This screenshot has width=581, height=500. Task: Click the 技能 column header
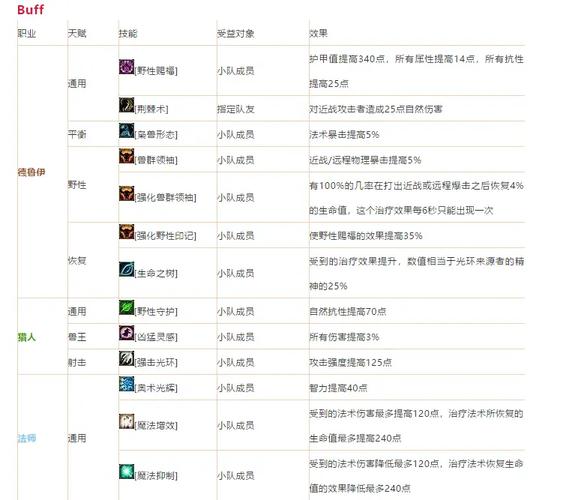(128, 34)
